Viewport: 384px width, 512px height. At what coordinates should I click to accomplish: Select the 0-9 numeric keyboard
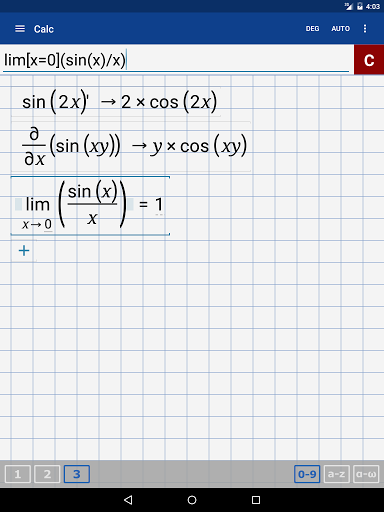[x=307, y=474]
